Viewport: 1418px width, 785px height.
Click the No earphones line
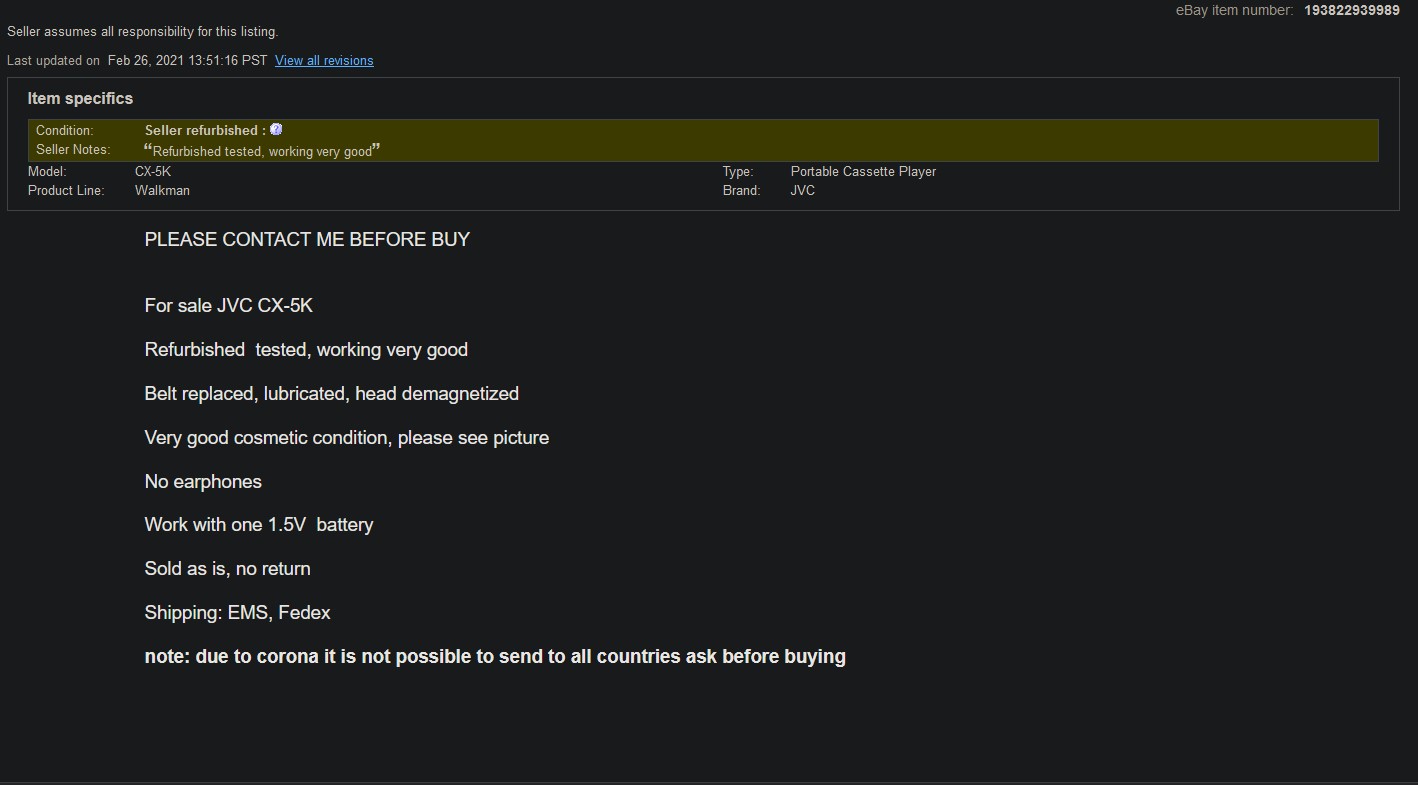pos(203,482)
